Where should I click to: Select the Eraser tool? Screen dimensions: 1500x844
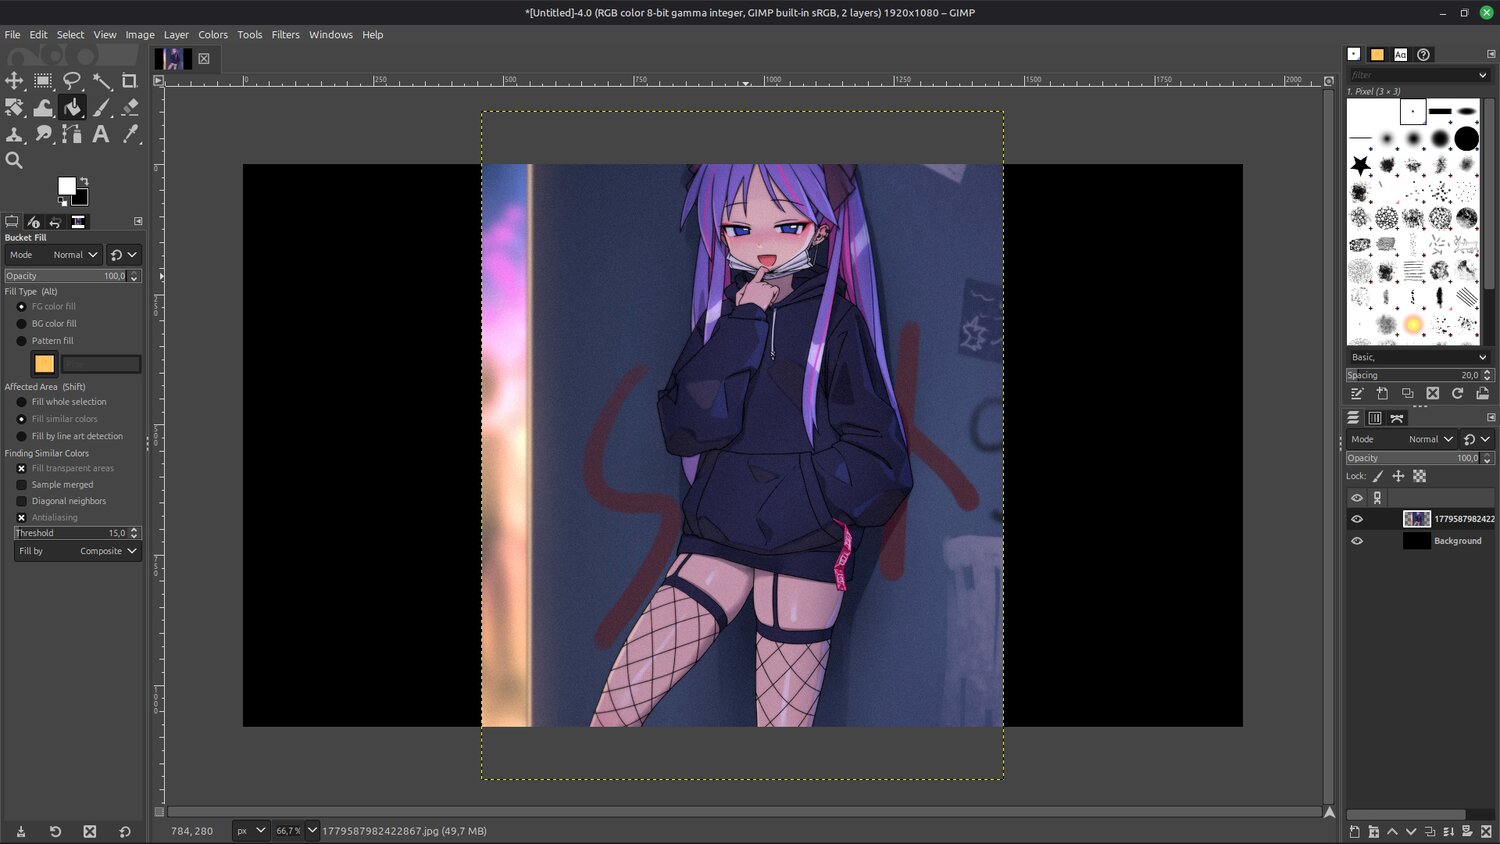click(130, 107)
